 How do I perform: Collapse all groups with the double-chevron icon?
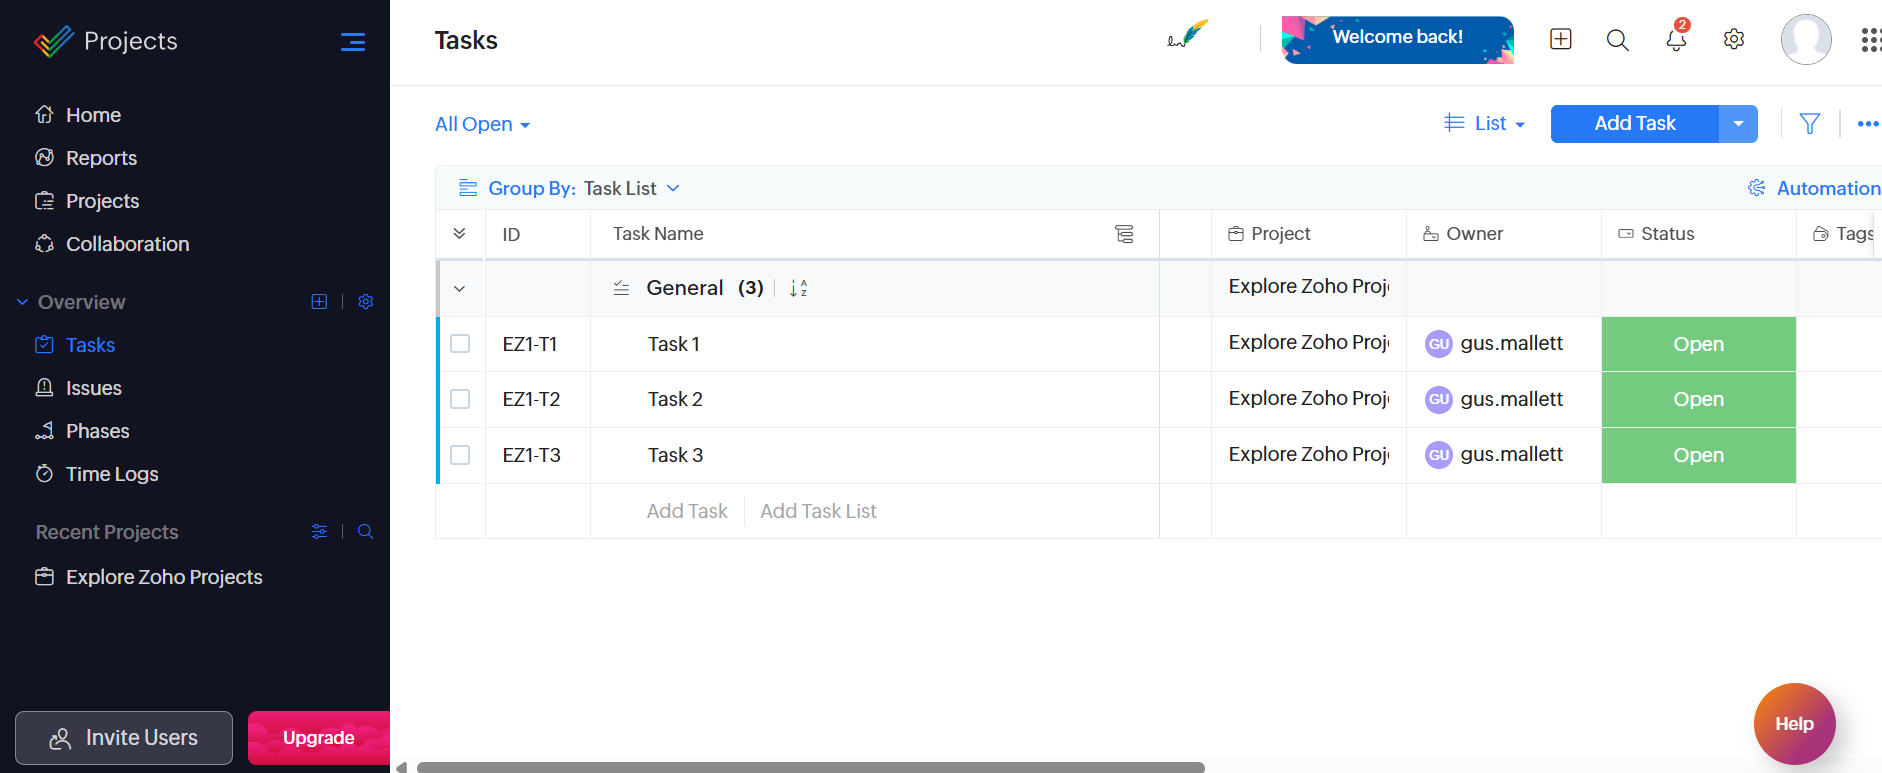click(460, 234)
